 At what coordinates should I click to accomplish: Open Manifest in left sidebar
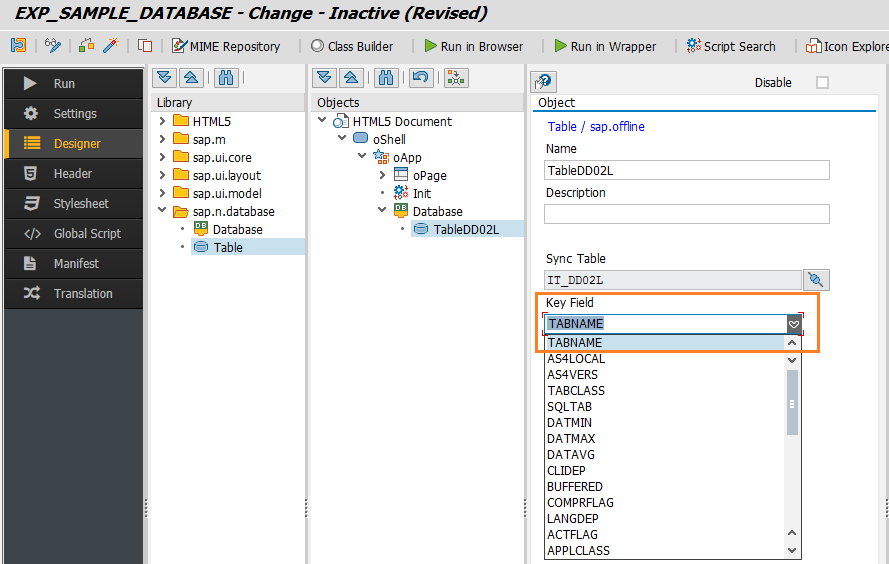click(74, 264)
